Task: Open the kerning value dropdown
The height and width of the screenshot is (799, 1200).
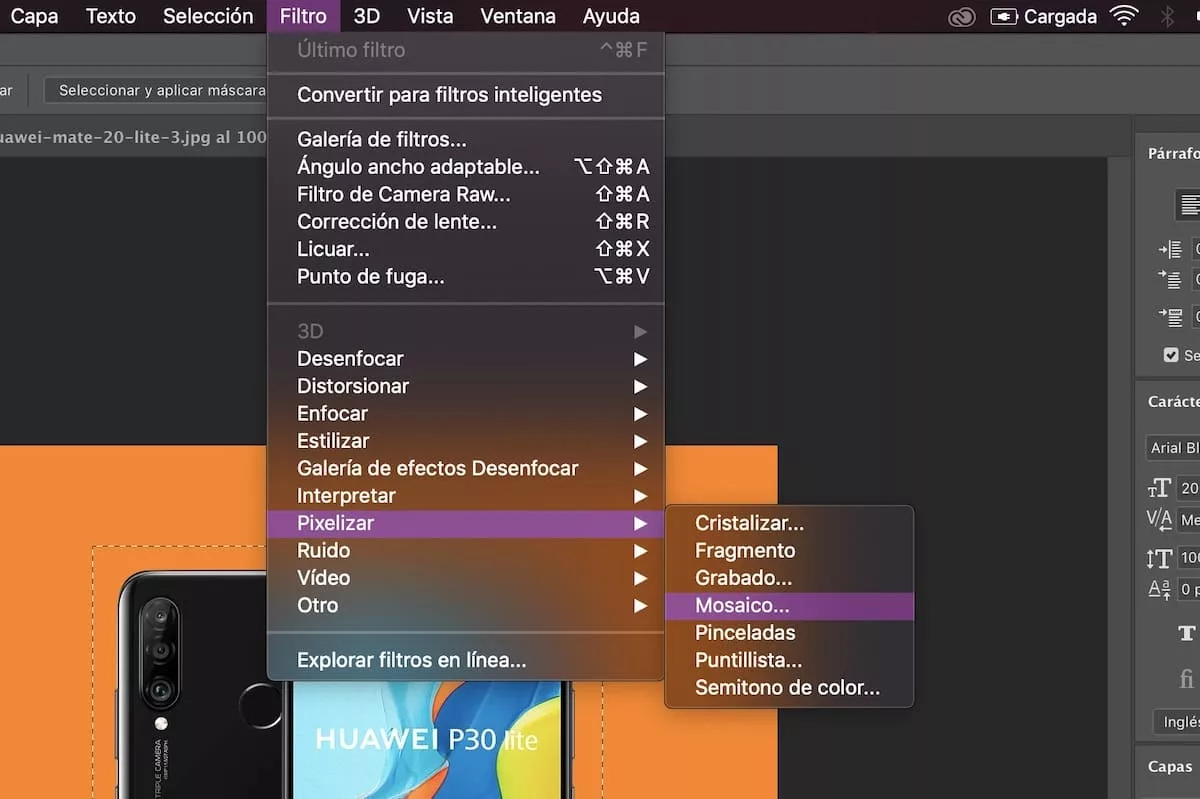Action: click(x=1188, y=520)
